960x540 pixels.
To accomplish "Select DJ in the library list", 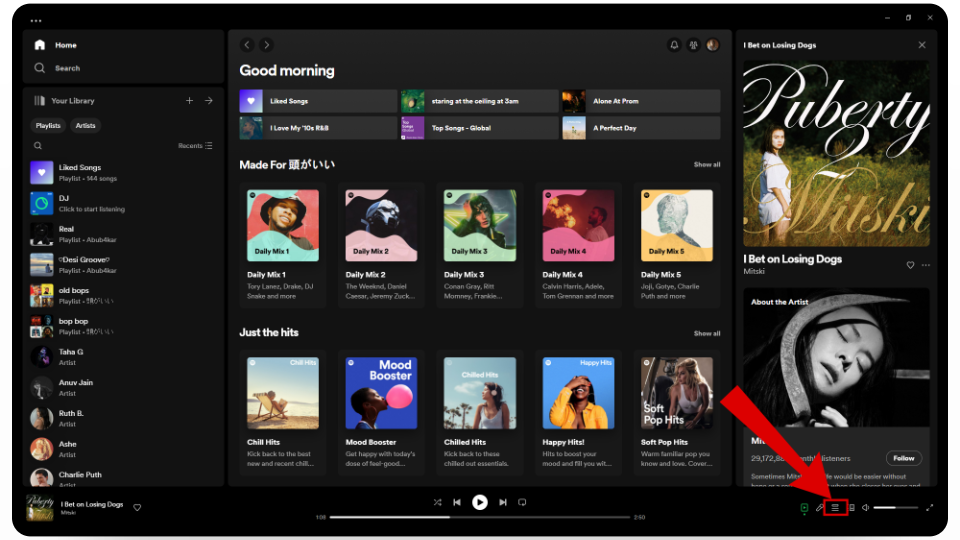I will tap(122, 203).
